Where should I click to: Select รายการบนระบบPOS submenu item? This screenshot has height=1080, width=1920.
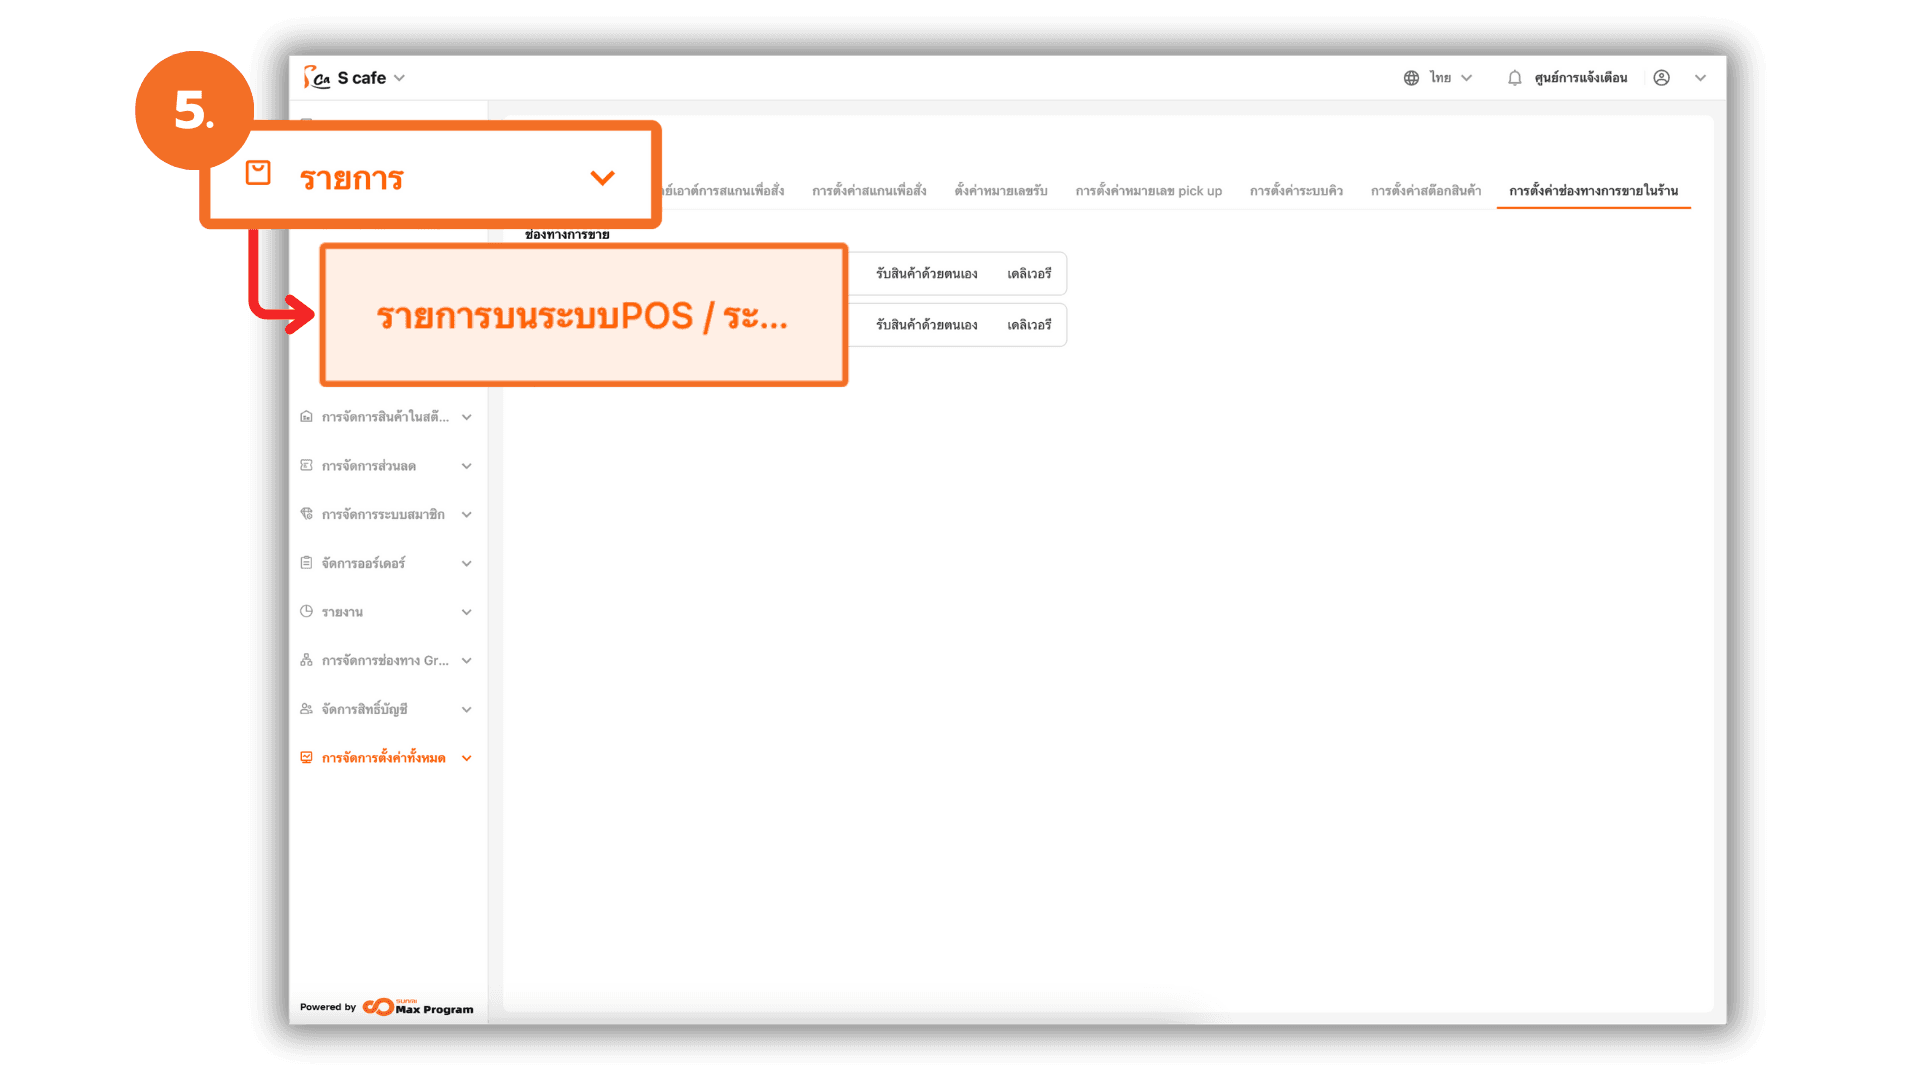click(582, 316)
